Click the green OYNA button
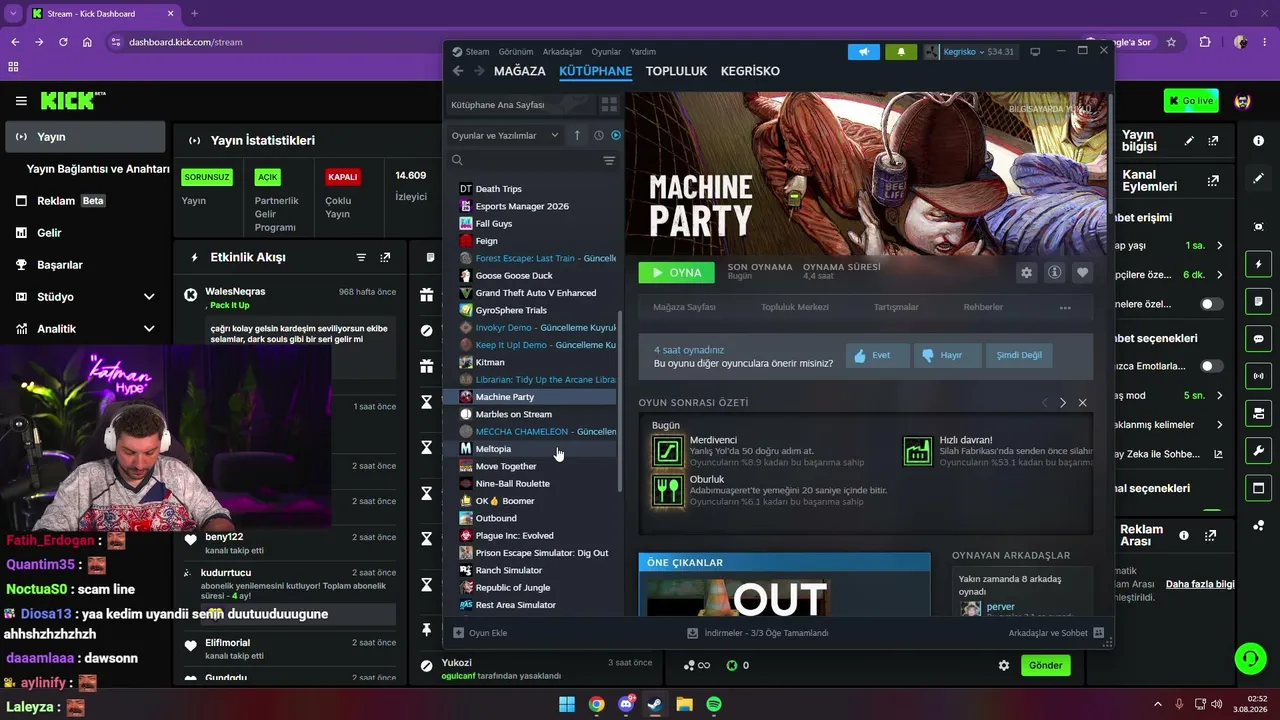 [677, 272]
